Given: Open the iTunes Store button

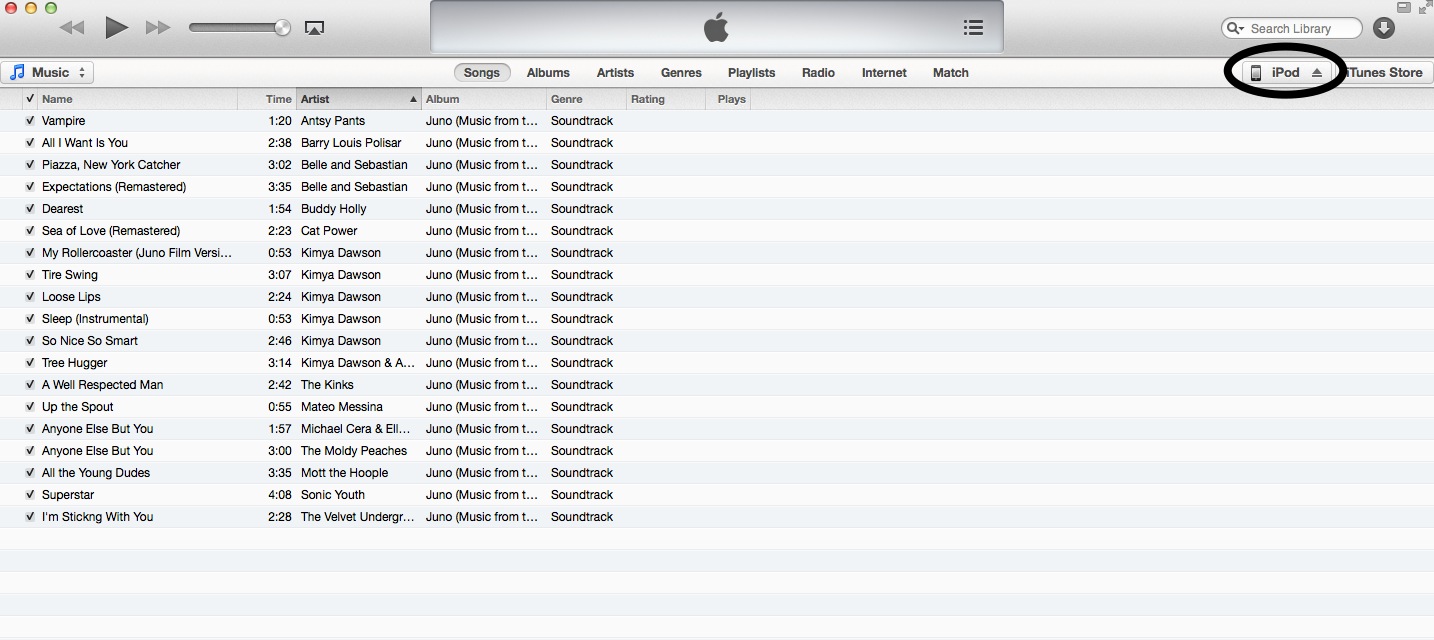Looking at the screenshot, I should coord(1388,73).
